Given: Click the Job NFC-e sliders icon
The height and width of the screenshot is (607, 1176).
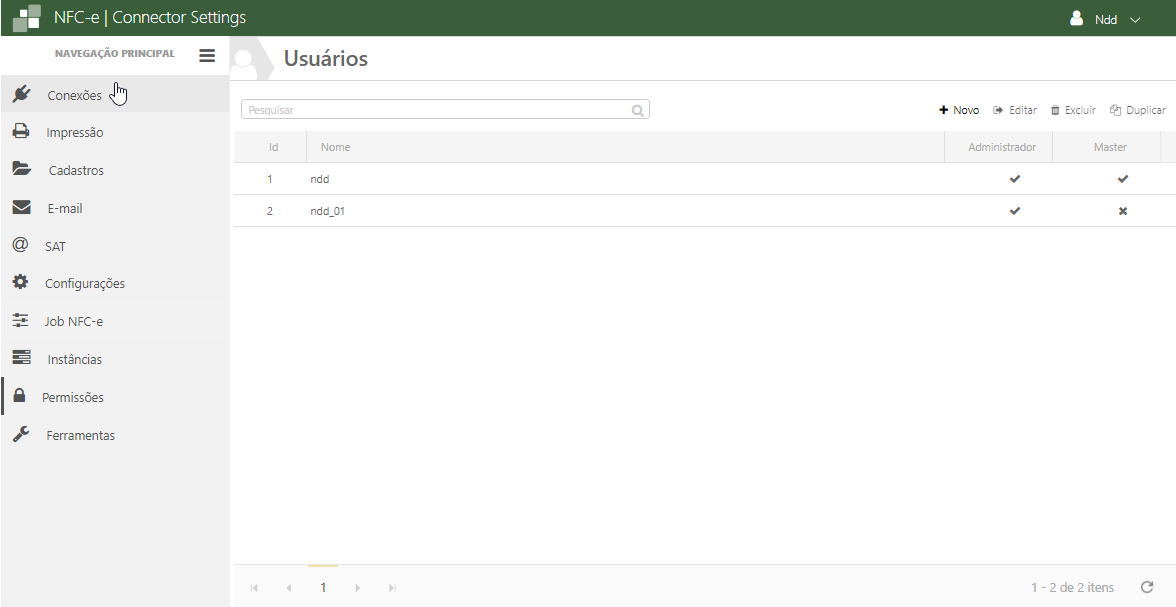Looking at the screenshot, I should (20, 321).
